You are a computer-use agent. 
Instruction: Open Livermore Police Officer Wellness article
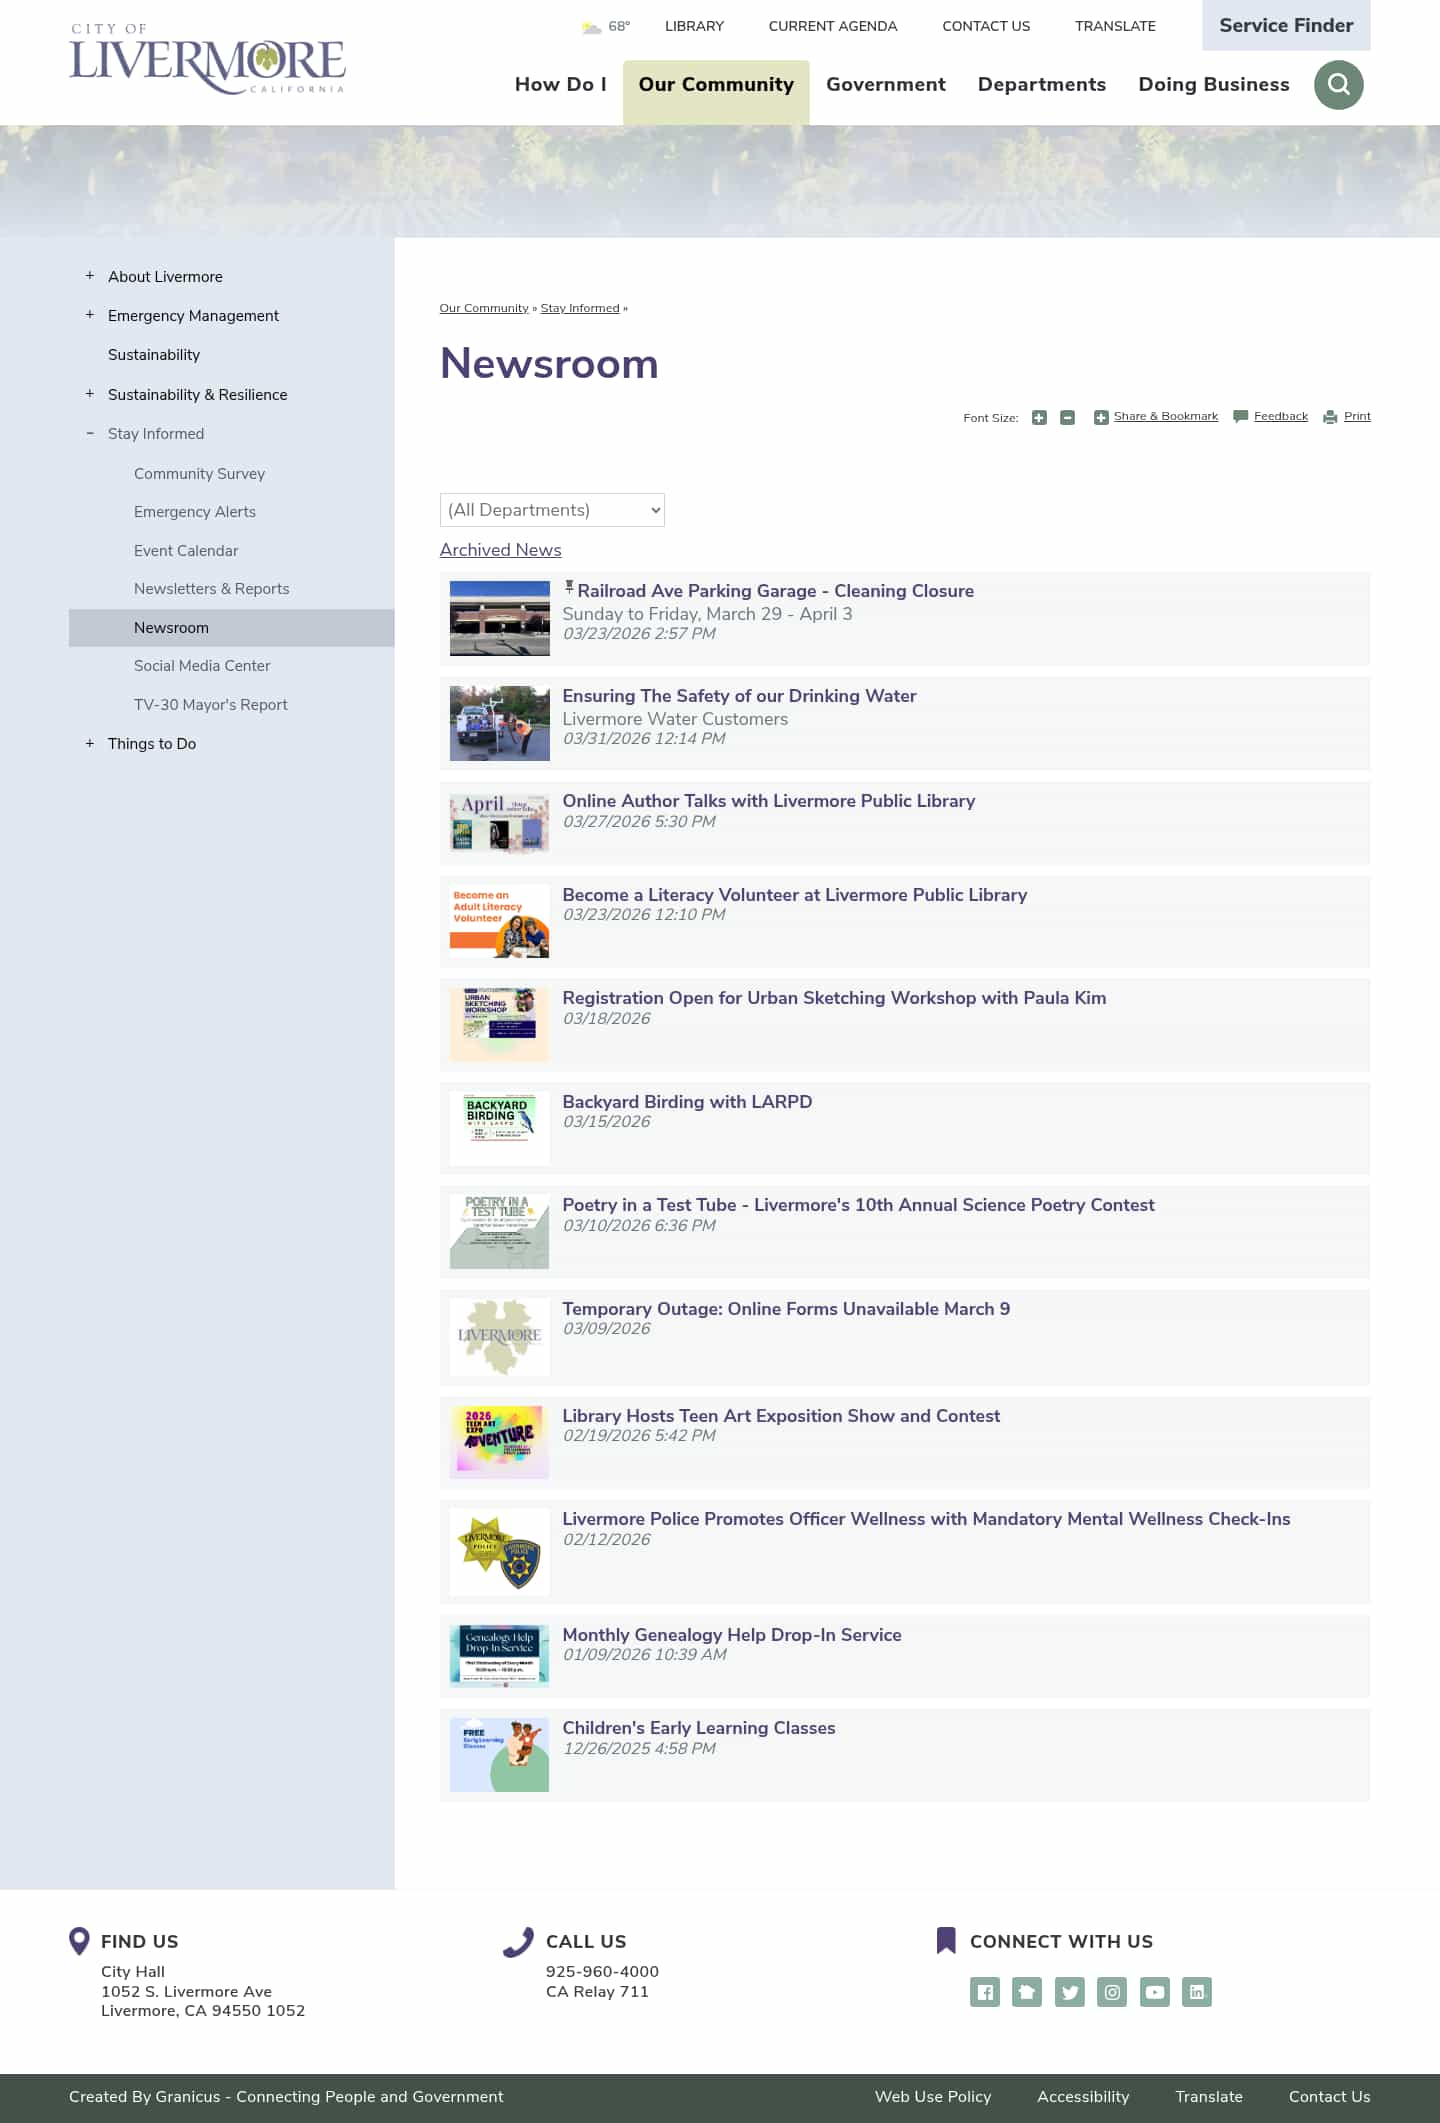click(926, 1519)
